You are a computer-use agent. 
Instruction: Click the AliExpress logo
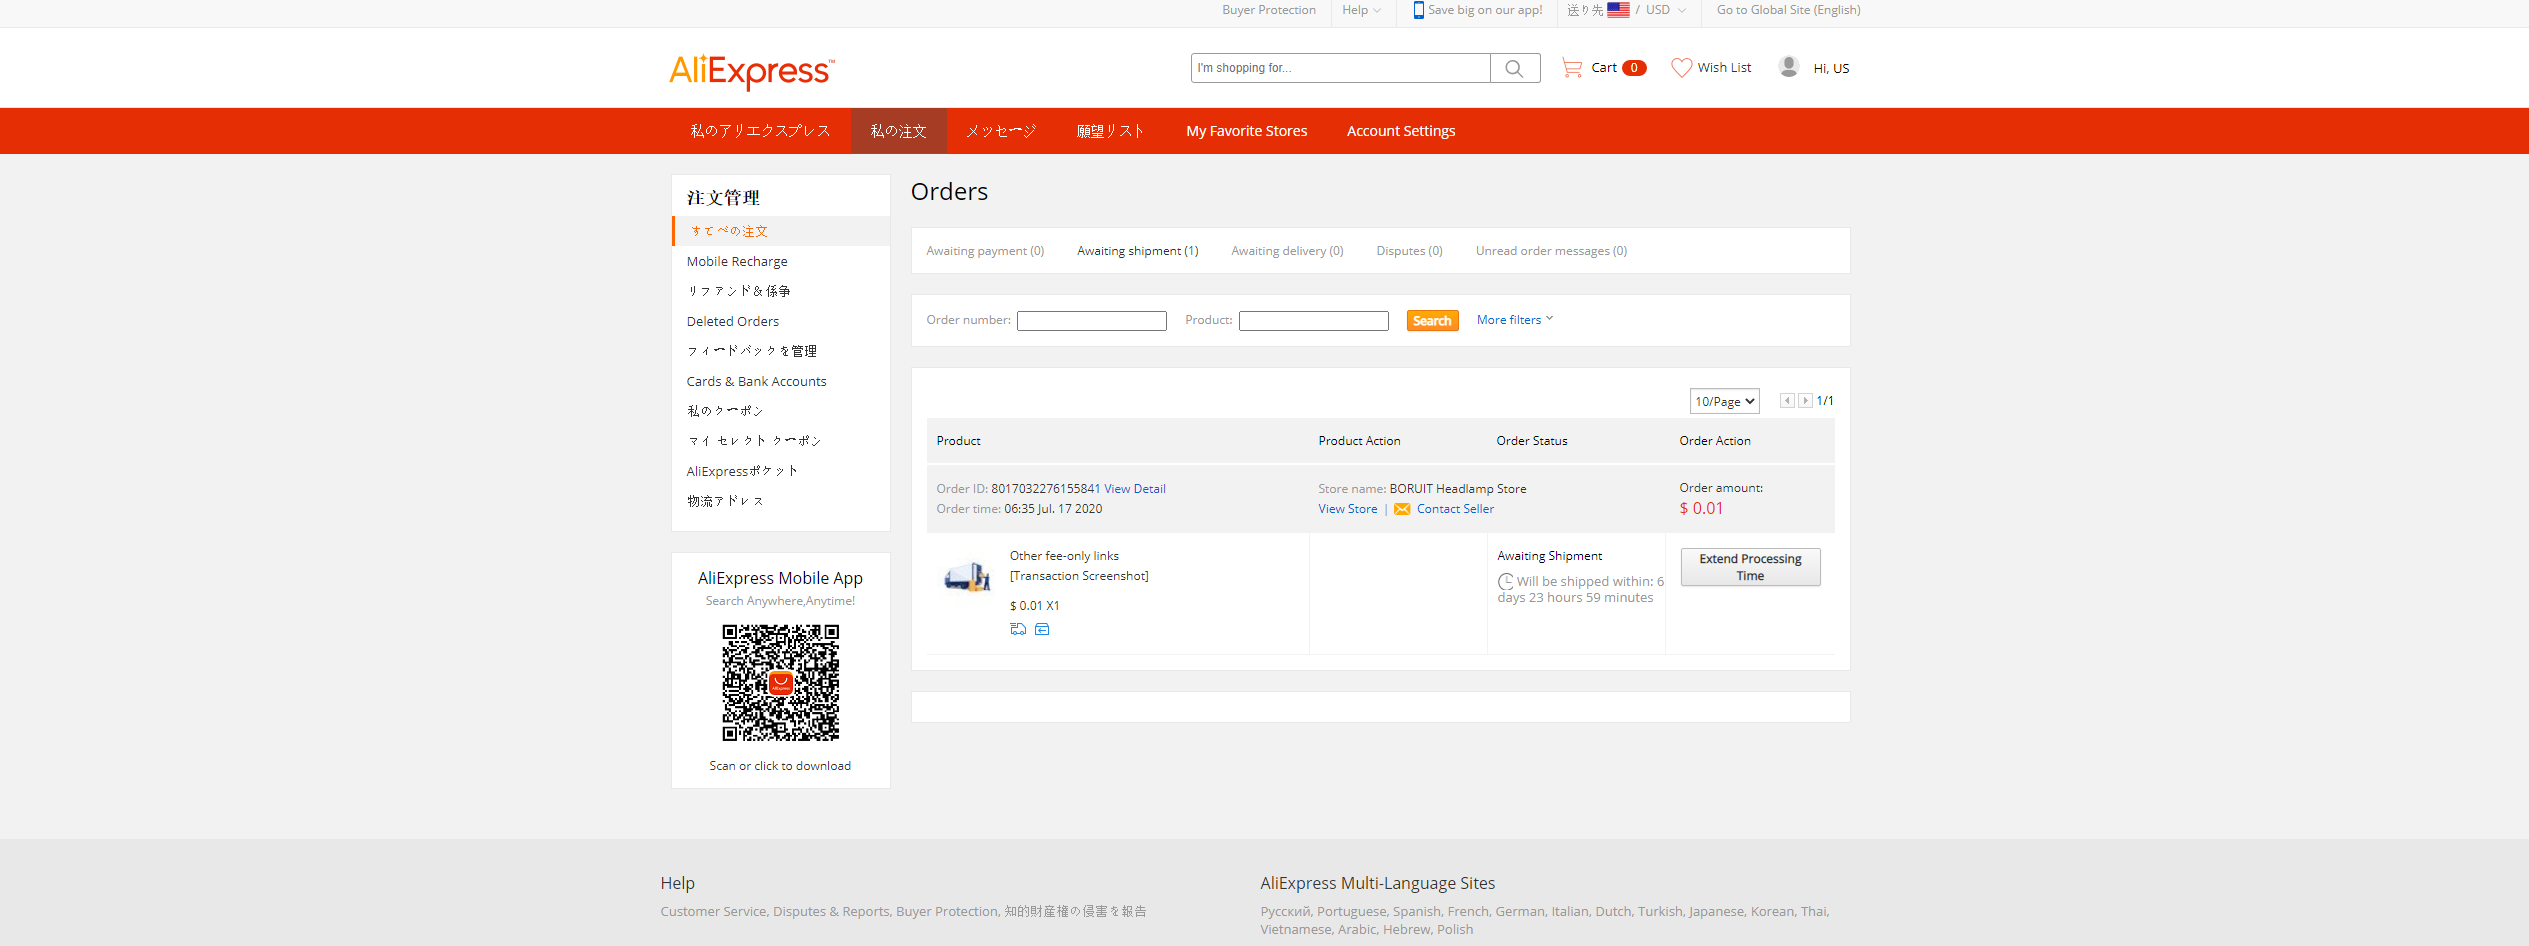click(752, 71)
